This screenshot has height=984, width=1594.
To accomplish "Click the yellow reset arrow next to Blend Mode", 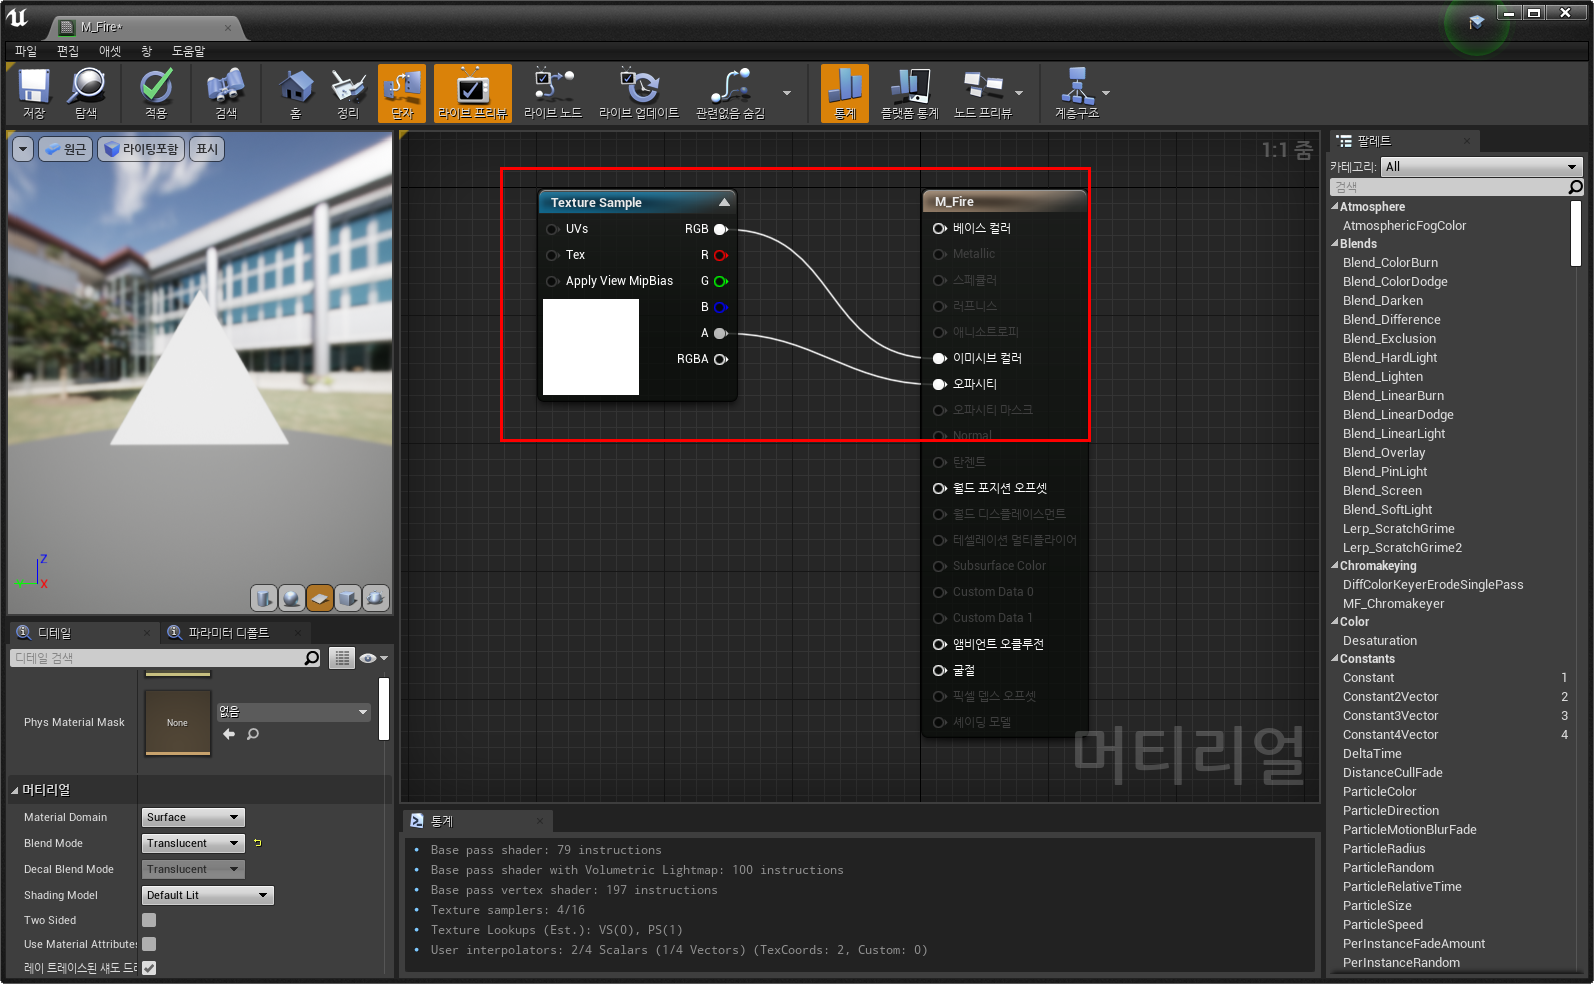I will tap(257, 843).
